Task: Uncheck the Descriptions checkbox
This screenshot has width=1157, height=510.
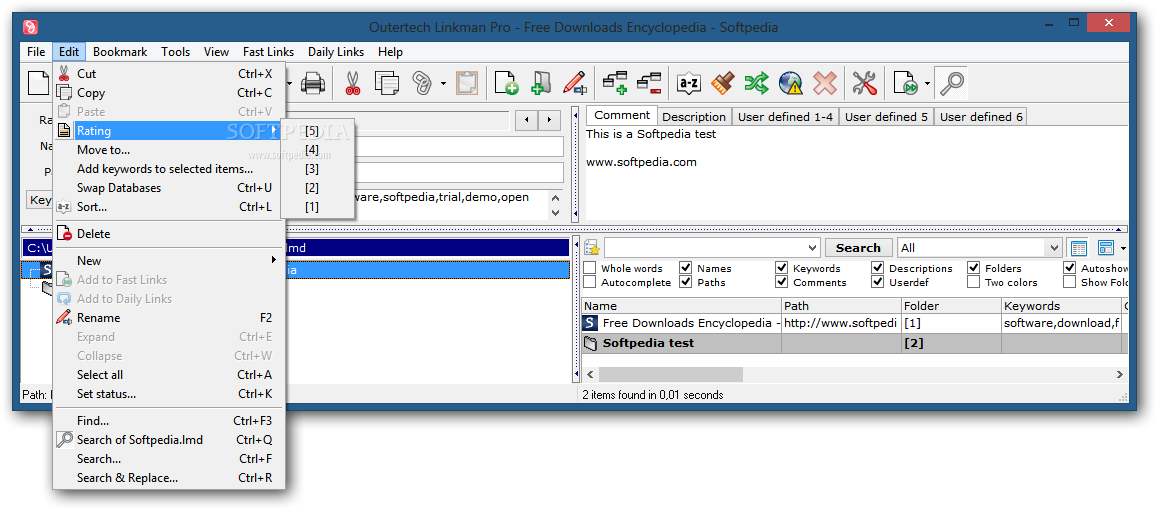Action: 877,268
